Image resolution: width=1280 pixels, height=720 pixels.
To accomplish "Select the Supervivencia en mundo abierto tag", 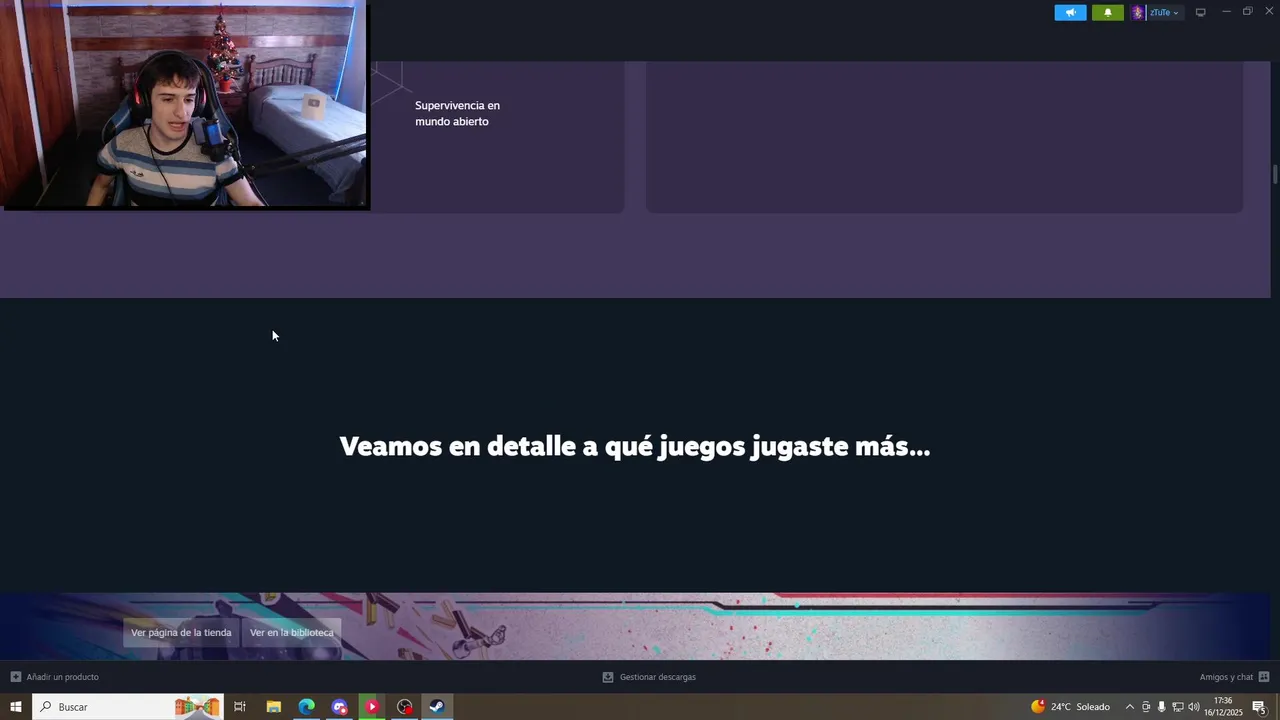I will click(x=457, y=113).
